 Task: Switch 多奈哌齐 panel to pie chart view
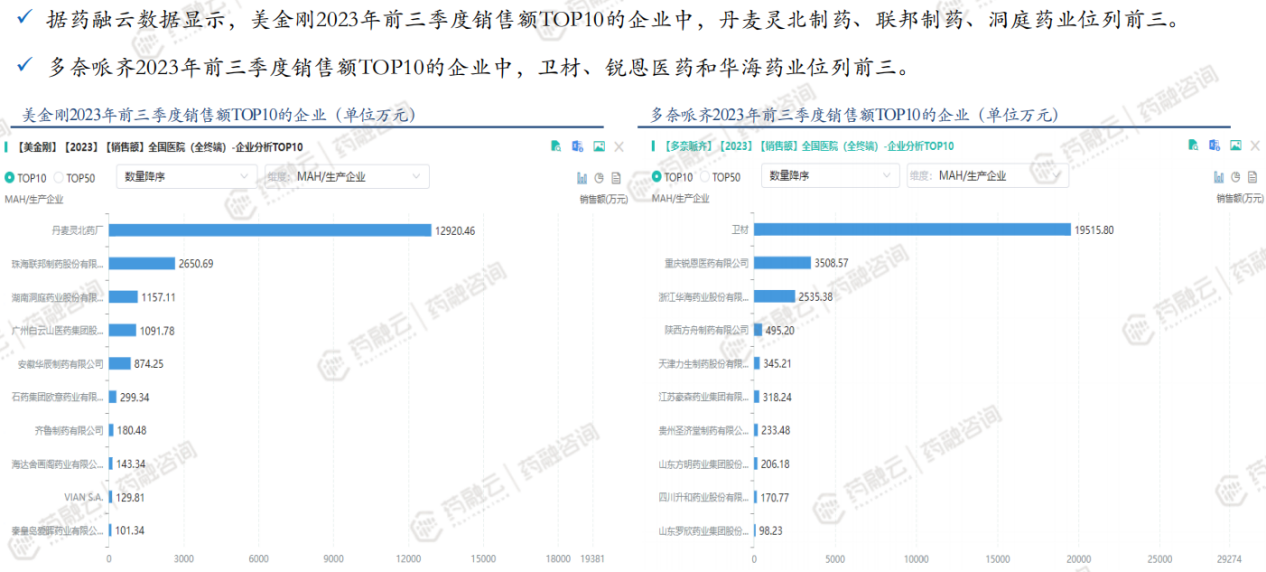pyautogui.click(x=1236, y=177)
